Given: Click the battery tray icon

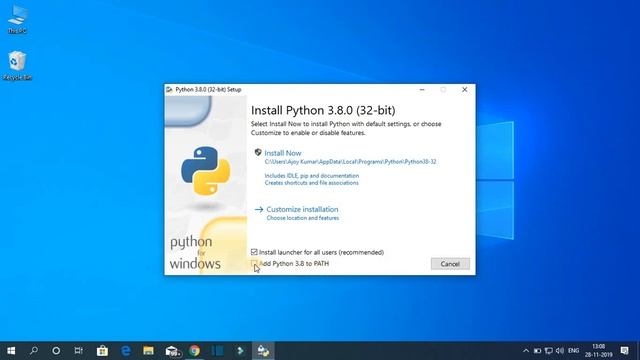Looking at the screenshot, I should (x=538, y=351).
